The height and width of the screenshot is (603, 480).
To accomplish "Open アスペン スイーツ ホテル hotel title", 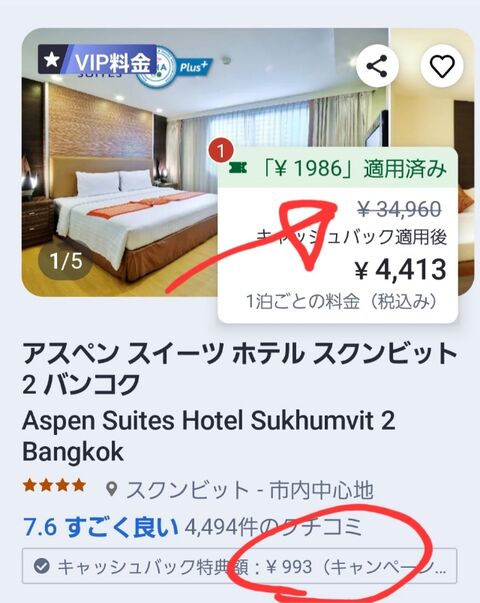I will [240, 369].
